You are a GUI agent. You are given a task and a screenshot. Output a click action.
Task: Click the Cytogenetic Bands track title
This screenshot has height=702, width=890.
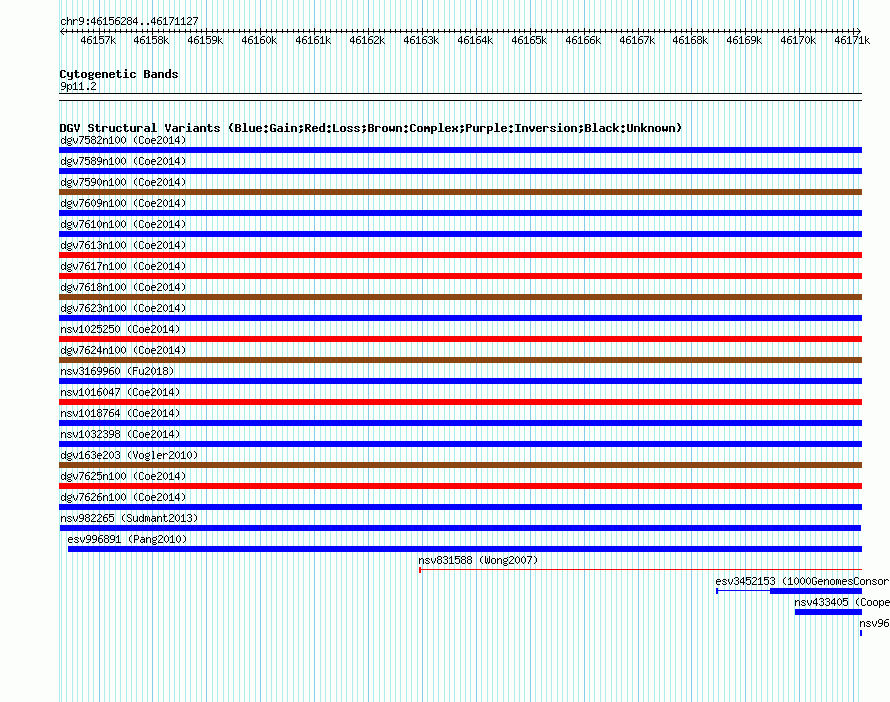(x=119, y=74)
